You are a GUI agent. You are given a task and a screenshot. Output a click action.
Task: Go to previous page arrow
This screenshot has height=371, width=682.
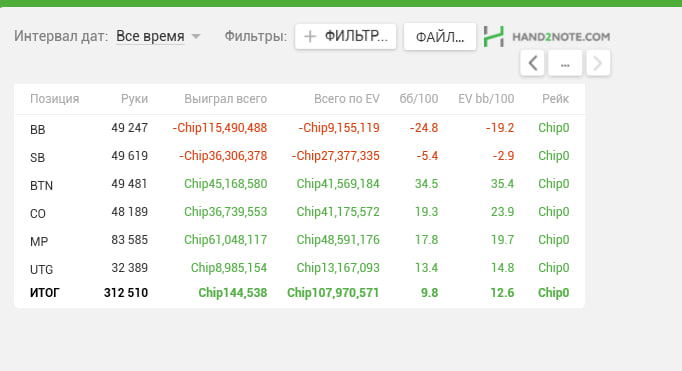[x=532, y=64]
